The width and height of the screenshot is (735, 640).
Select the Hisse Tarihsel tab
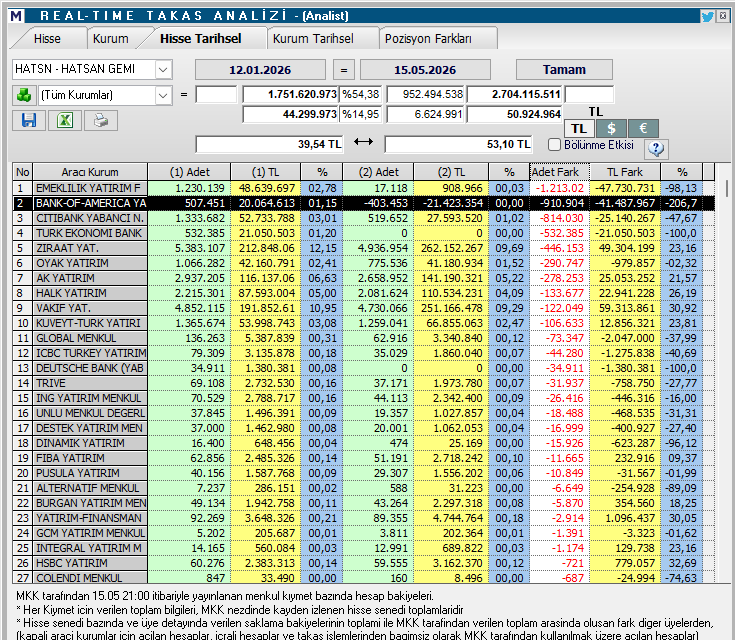click(201, 38)
